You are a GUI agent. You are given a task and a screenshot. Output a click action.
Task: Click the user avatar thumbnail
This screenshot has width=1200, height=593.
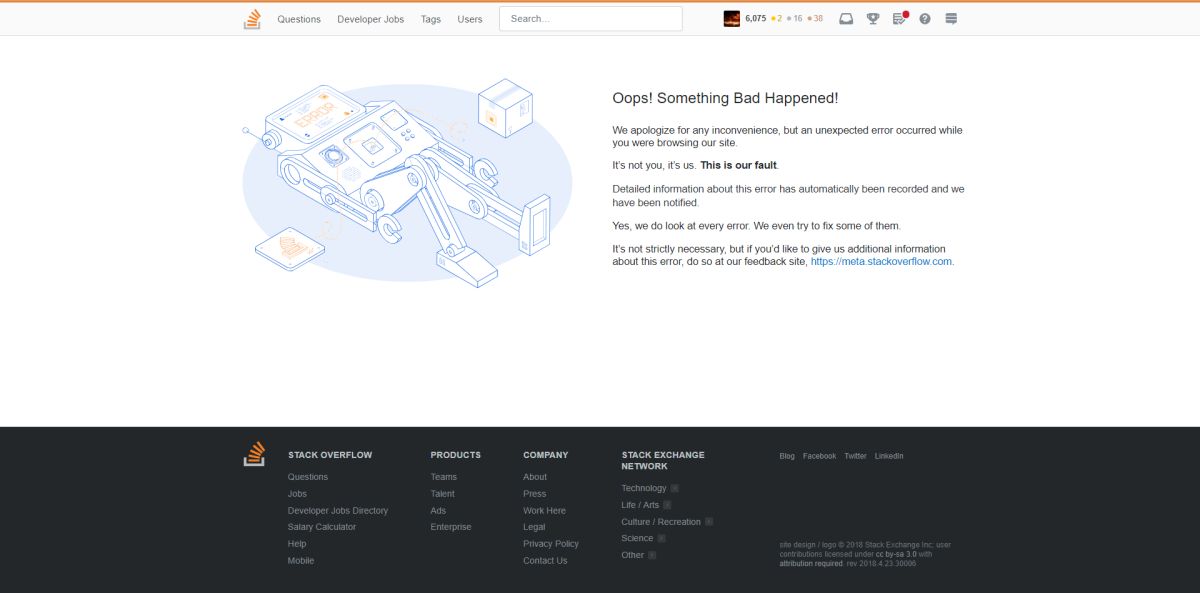(732, 19)
